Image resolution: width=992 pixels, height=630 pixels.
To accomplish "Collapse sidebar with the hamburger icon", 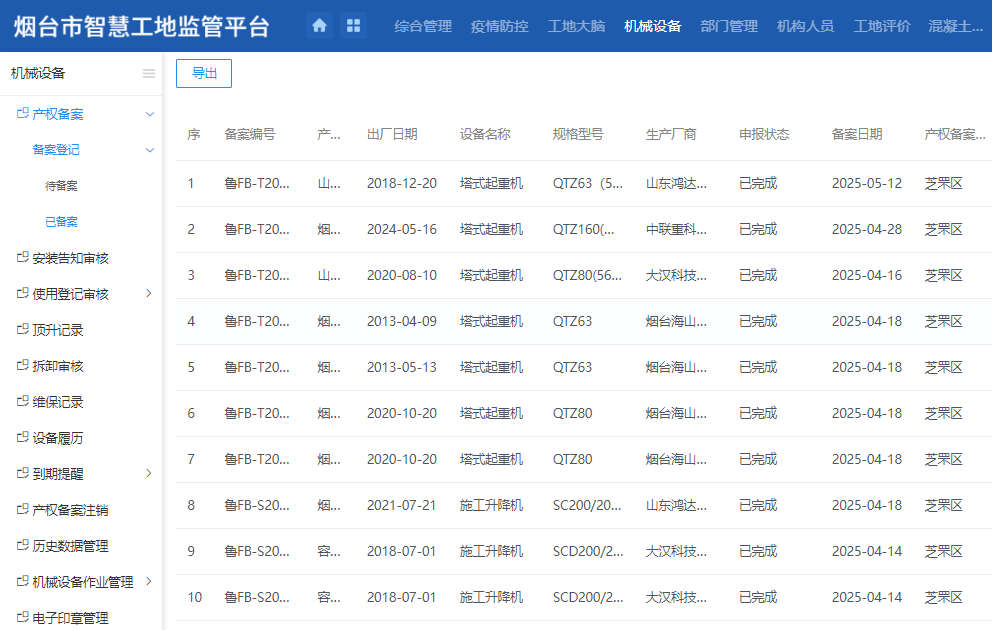I will pyautogui.click(x=149, y=73).
